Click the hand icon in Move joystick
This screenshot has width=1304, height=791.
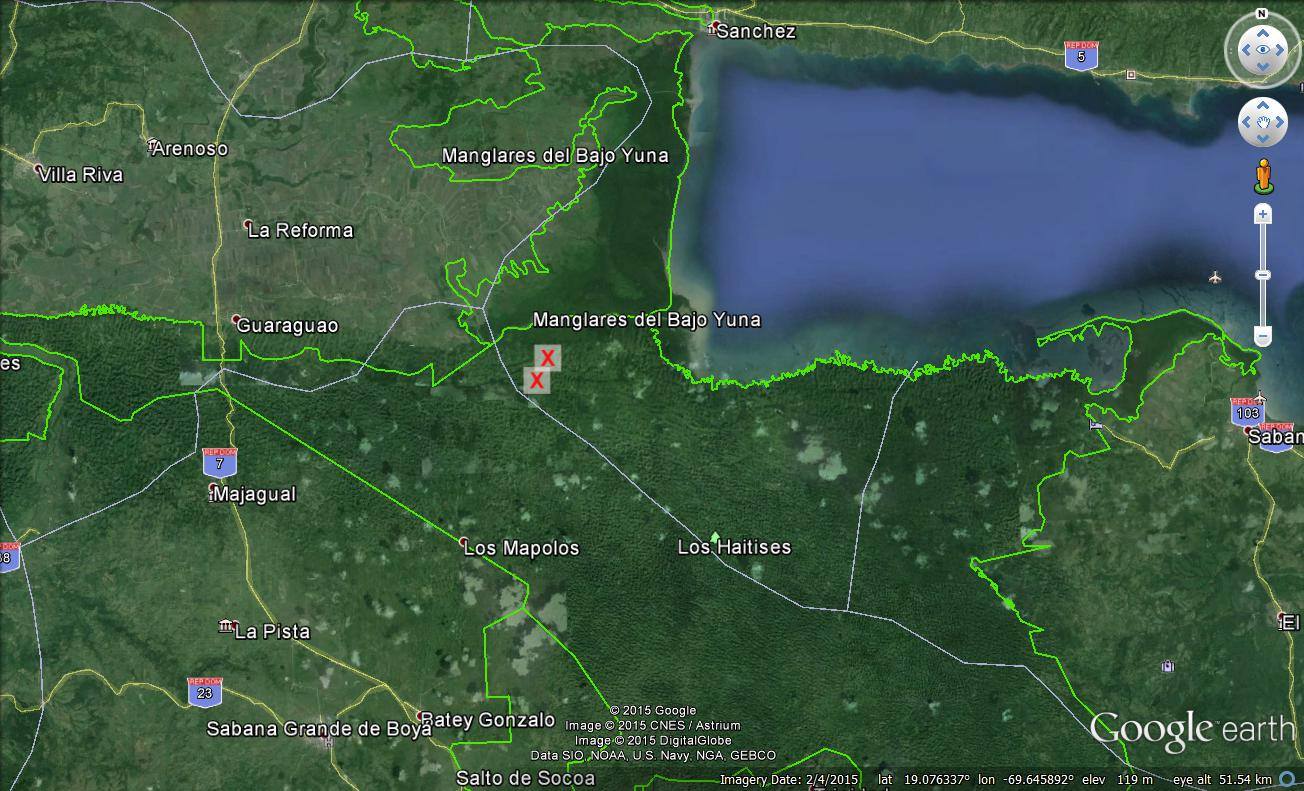(1262, 123)
